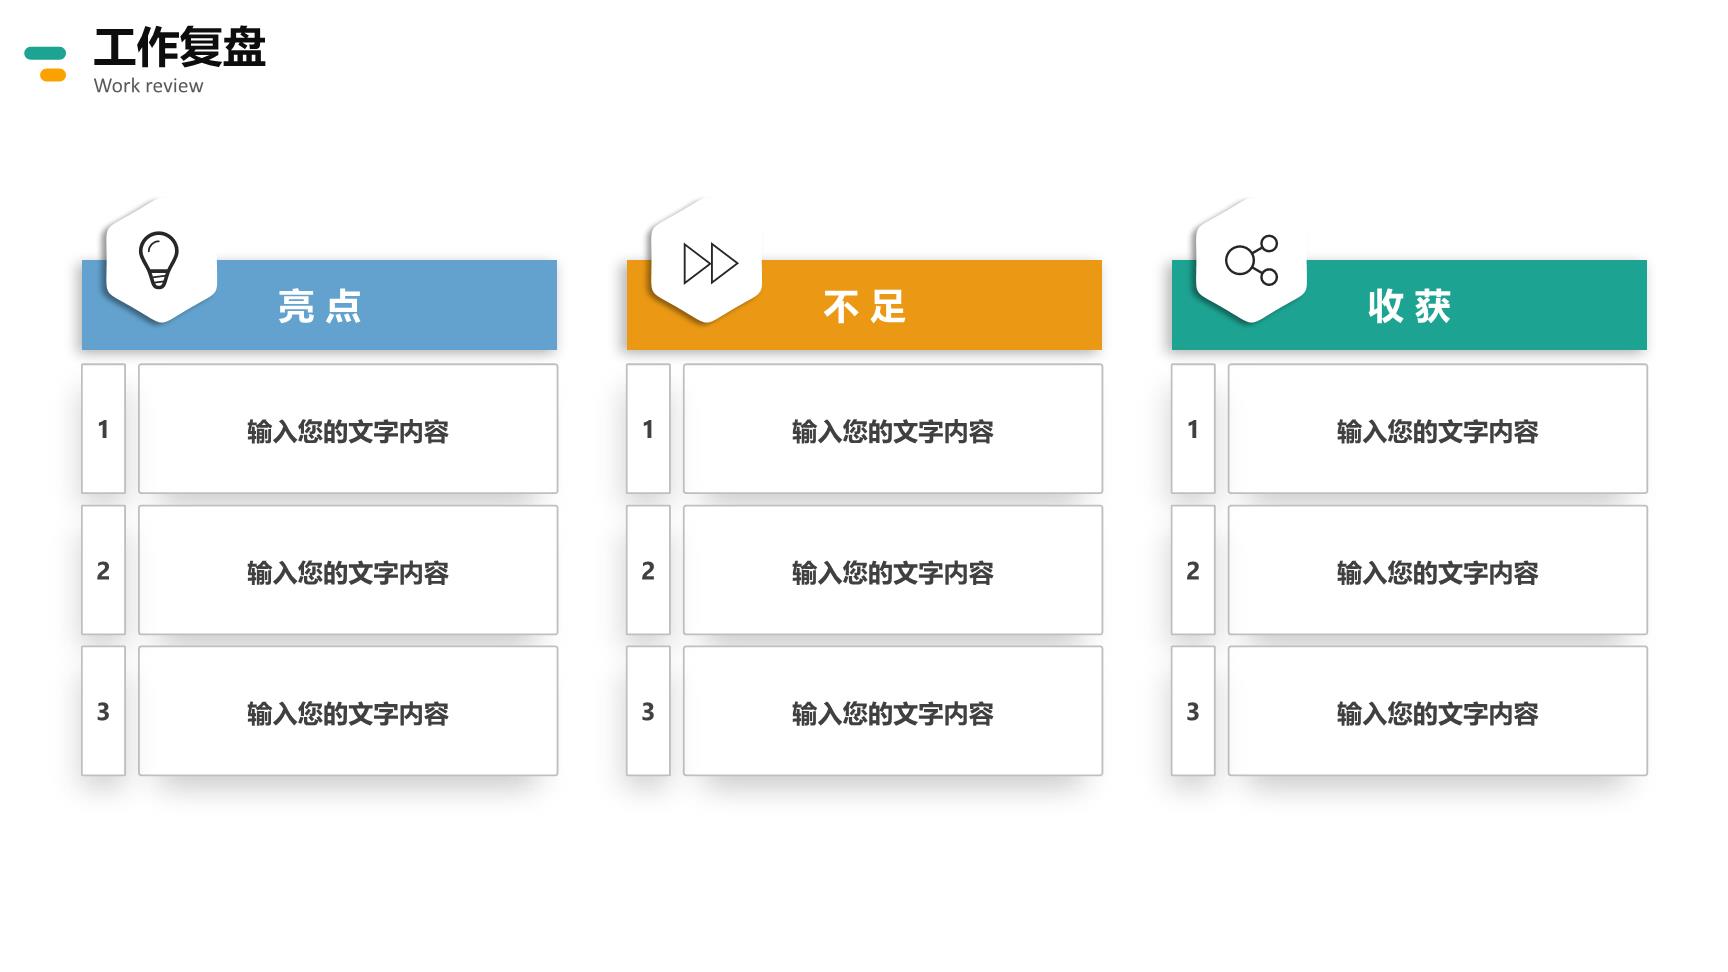Click number 2 box under 不足
The image size is (1728, 972).
pos(648,570)
